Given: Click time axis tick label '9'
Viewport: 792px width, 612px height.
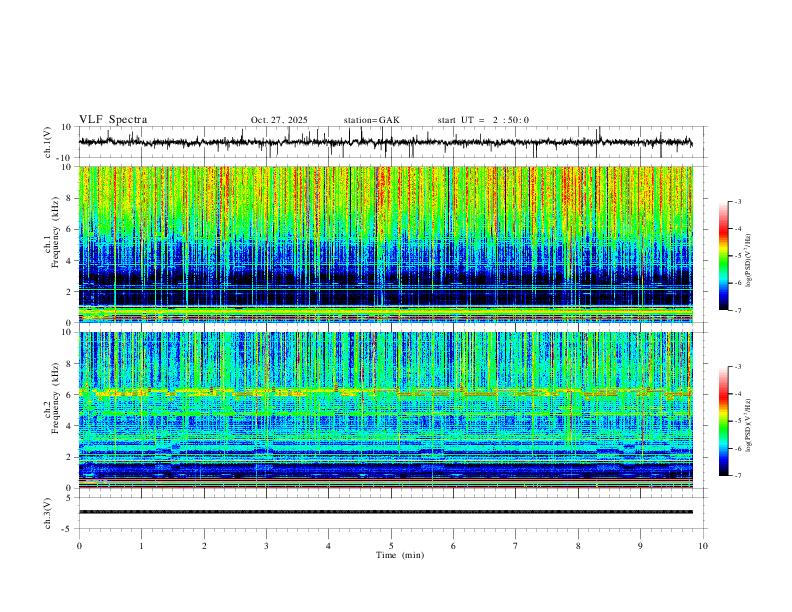Looking at the screenshot, I should (640, 546).
